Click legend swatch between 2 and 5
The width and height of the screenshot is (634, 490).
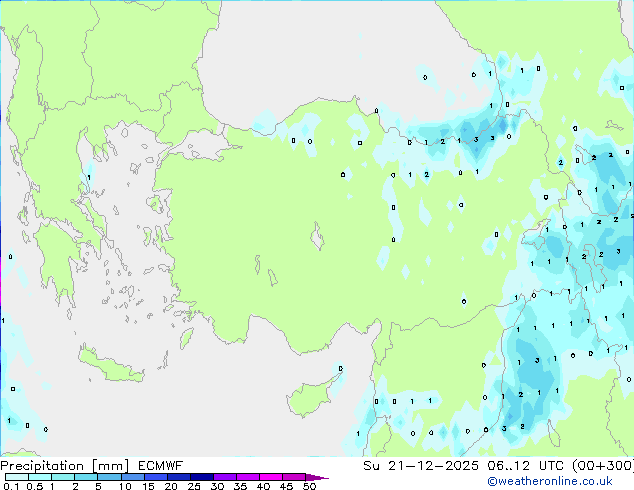[x=86, y=477]
